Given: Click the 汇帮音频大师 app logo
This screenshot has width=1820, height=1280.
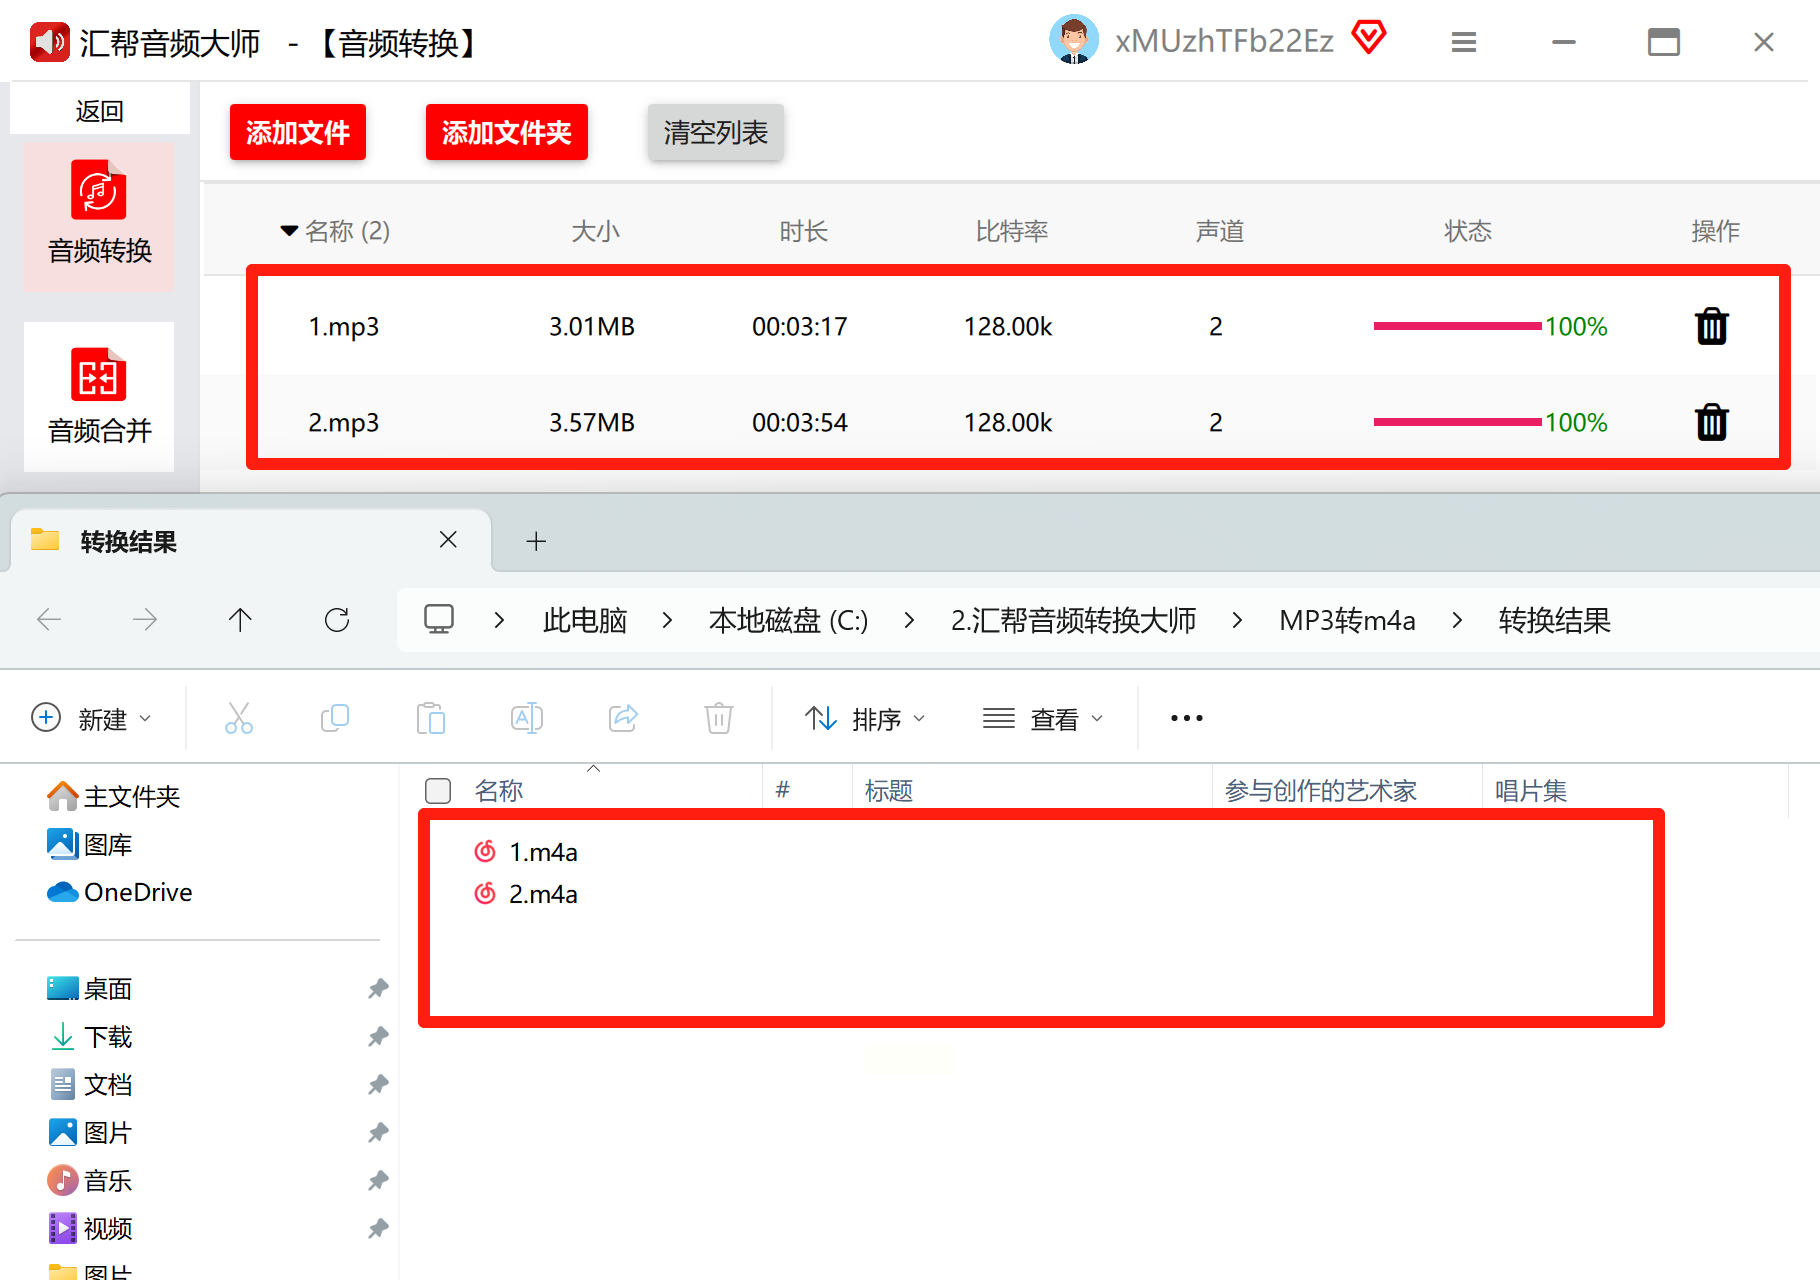Looking at the screenshot, I should click(x=50, y=42).
